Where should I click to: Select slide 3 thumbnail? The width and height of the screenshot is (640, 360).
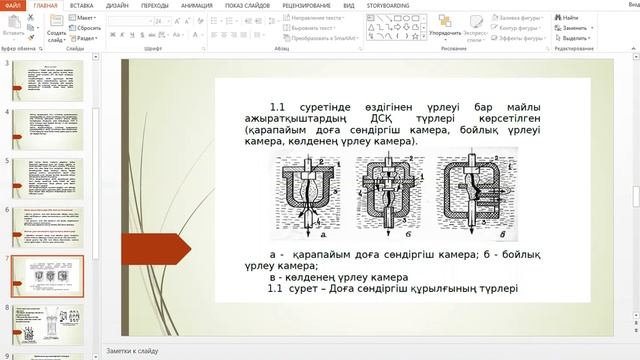click(x=47, y=81)
